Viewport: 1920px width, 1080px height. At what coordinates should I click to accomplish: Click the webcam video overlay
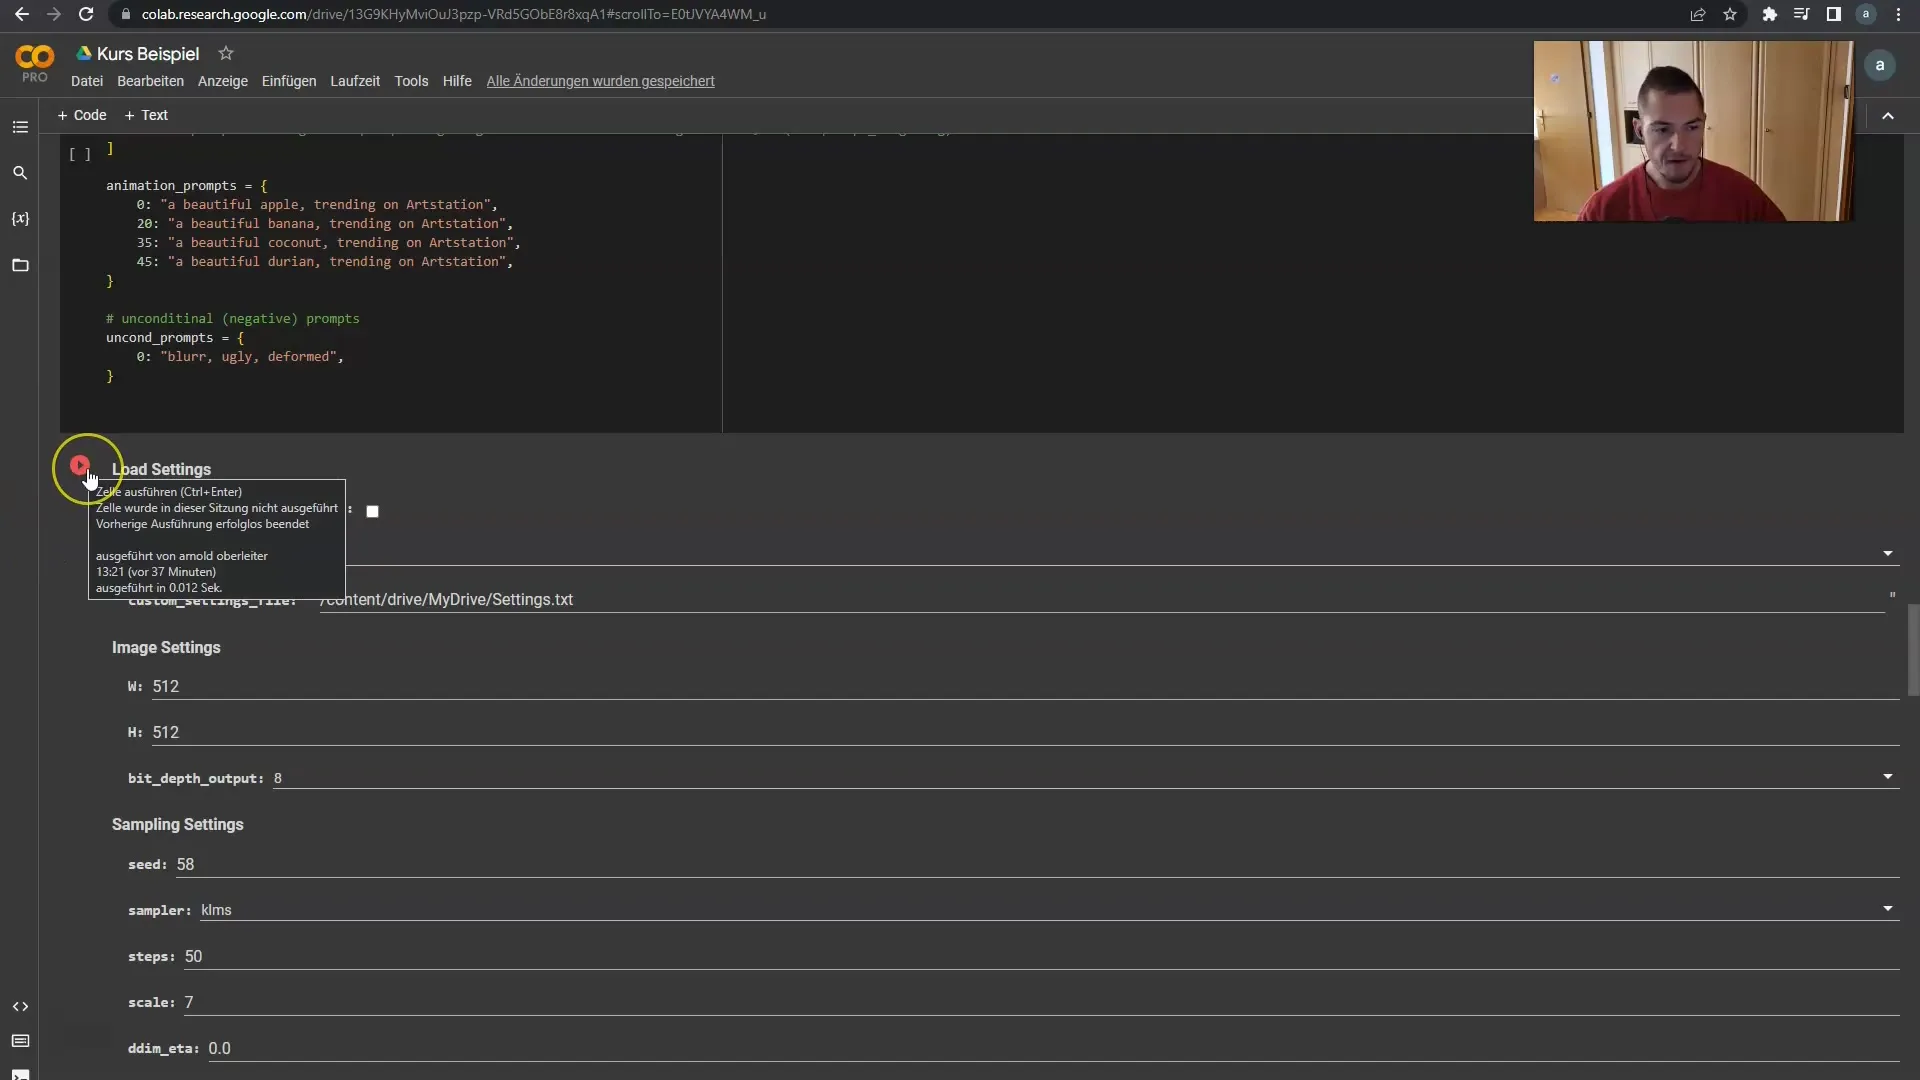pyautogui.click(x=1693, y=131)
